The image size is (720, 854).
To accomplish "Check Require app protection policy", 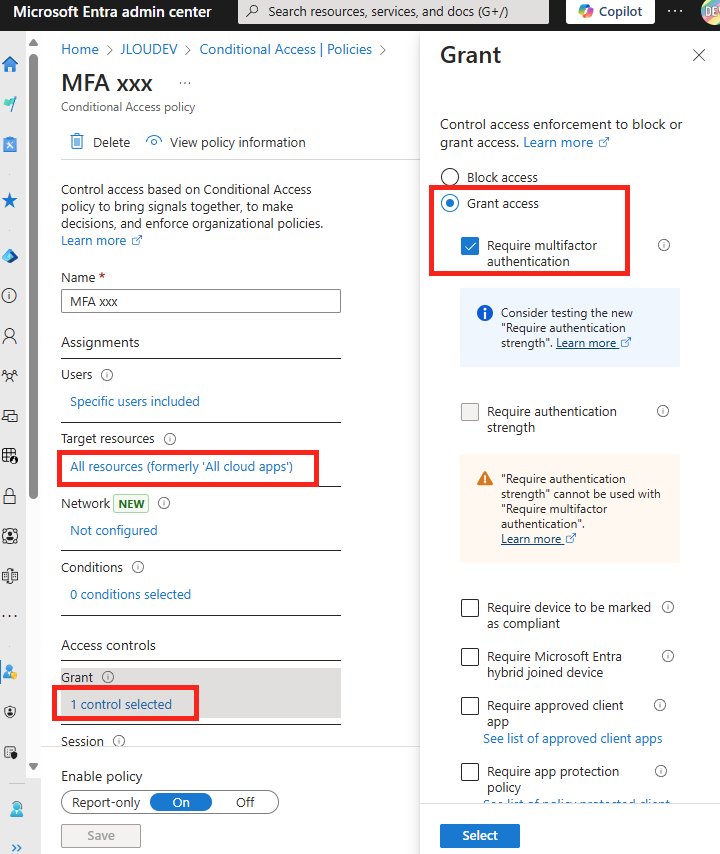I will coord(469,772).
